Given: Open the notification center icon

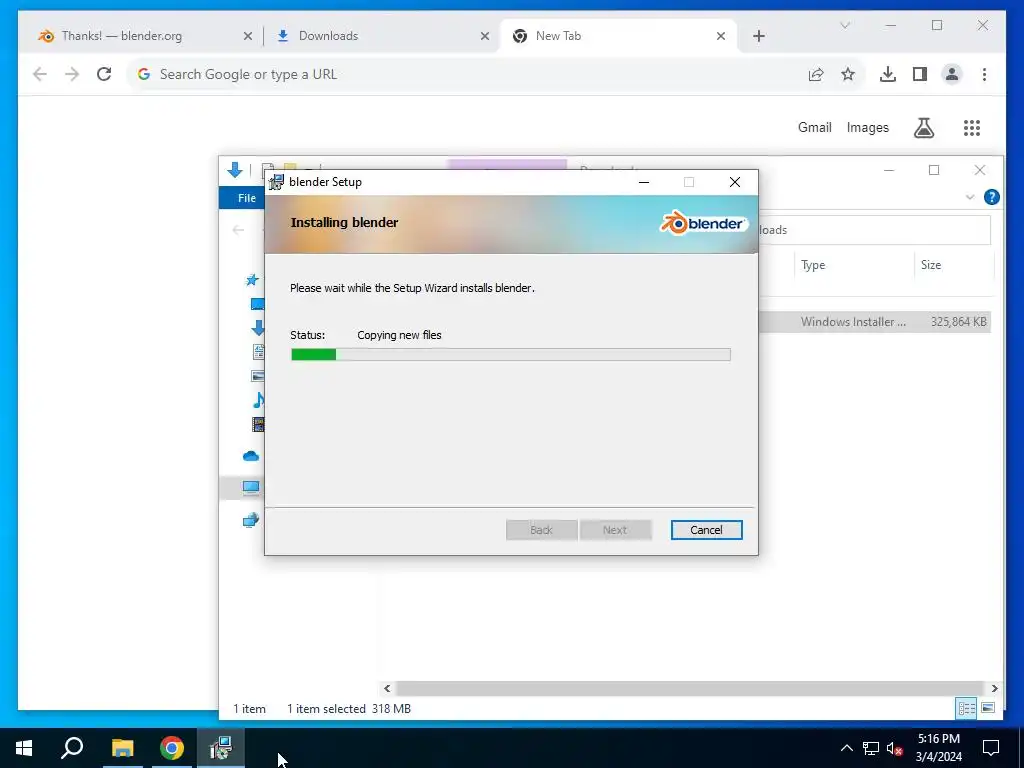Looking at the screenshot, I should pyautogui.click(x=991, y=748).
